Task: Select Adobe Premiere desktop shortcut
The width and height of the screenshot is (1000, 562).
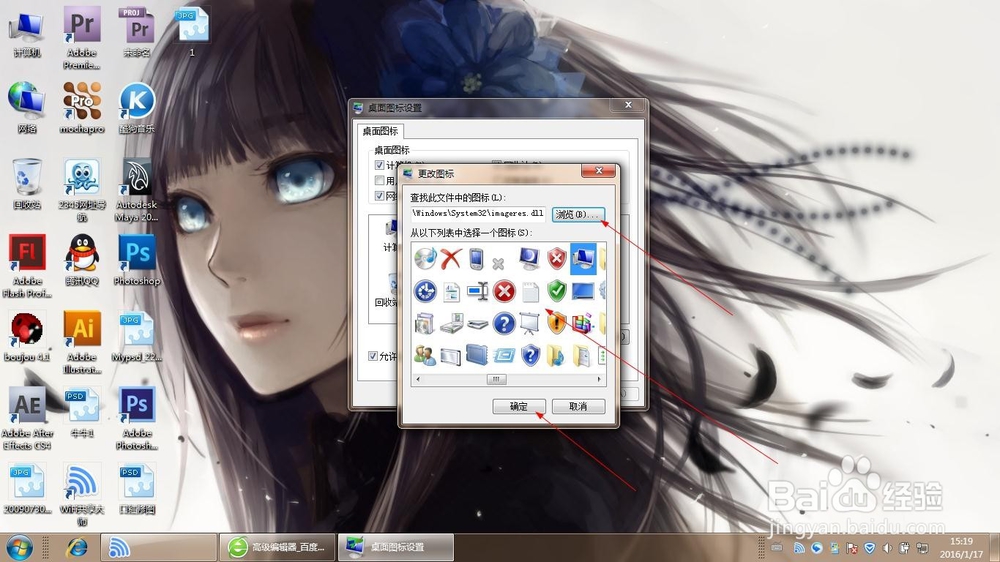Action: 82,37
